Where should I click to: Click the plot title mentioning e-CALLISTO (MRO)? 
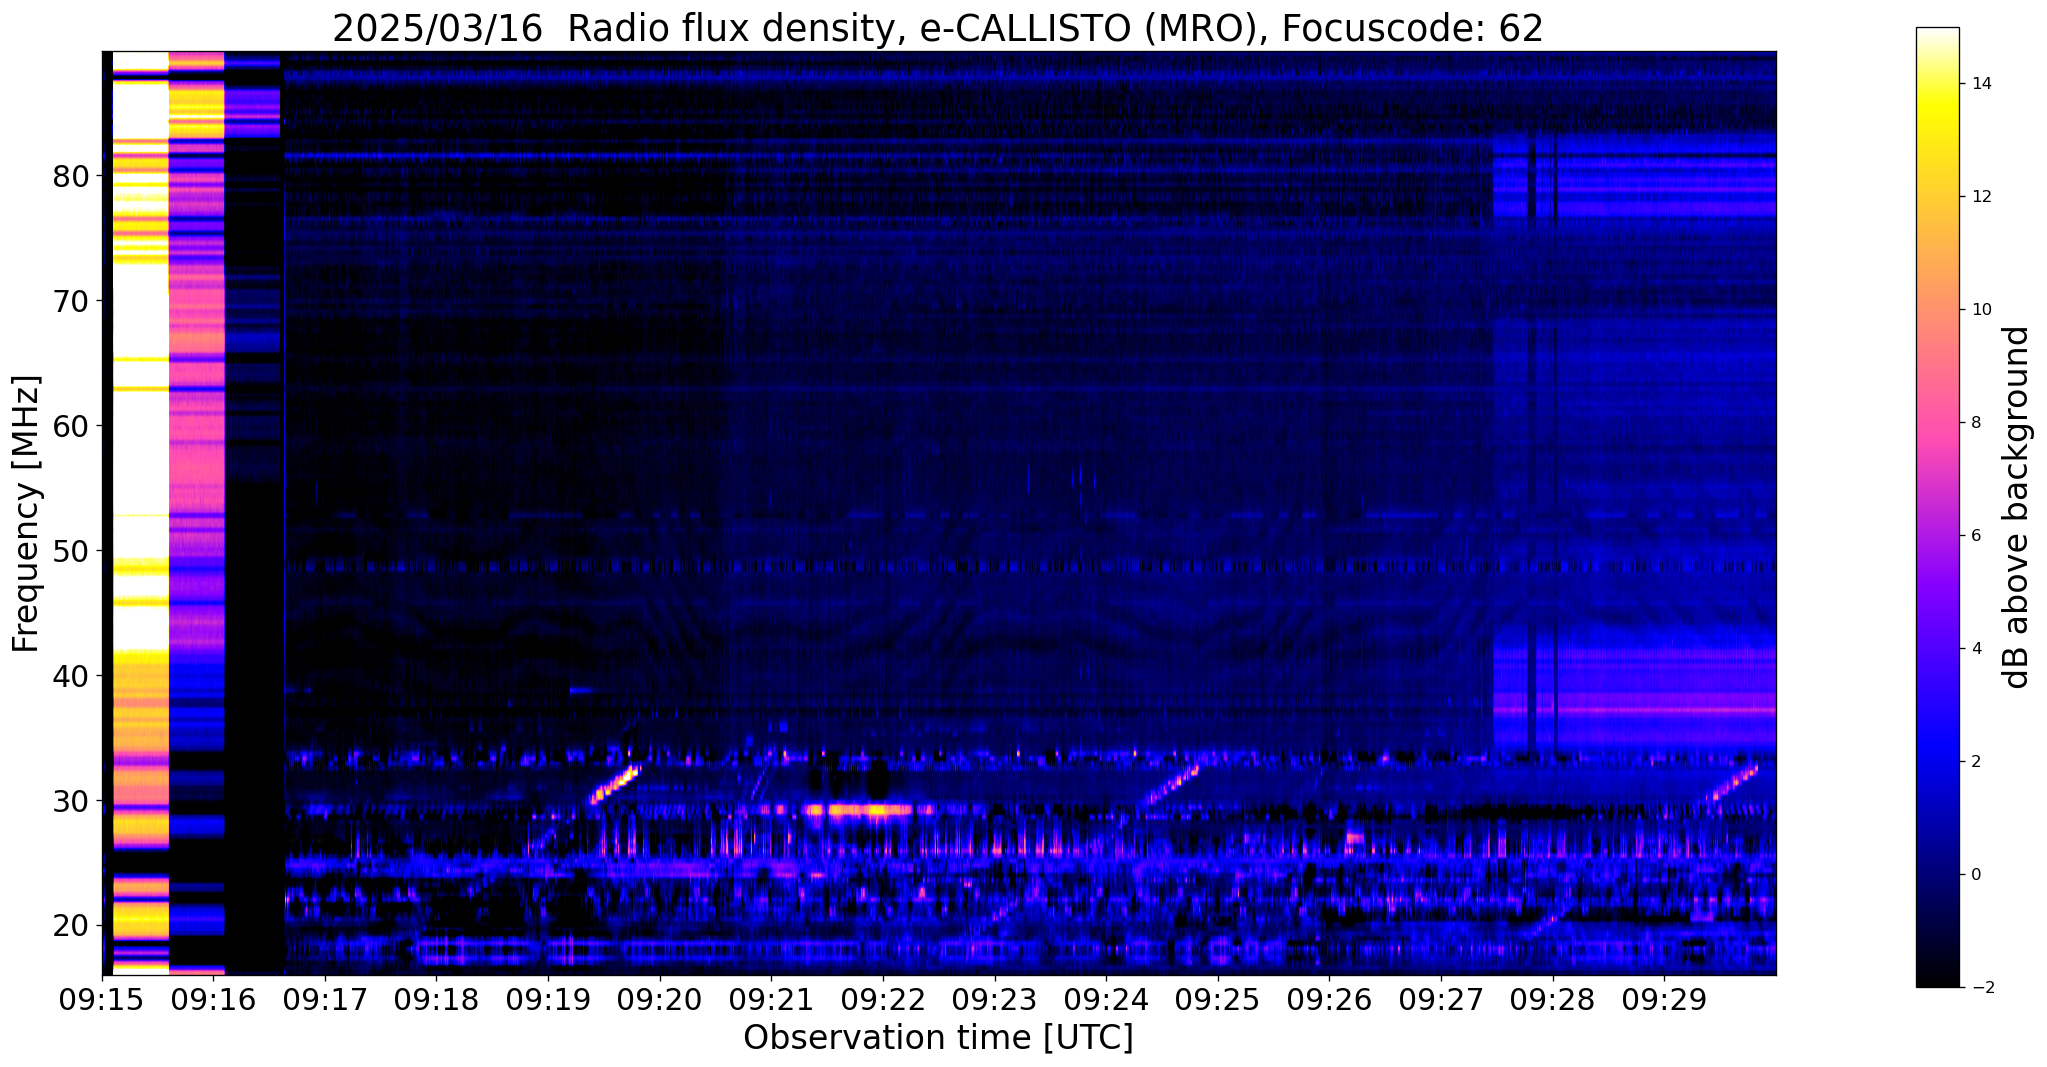click(x=938, y=28)
